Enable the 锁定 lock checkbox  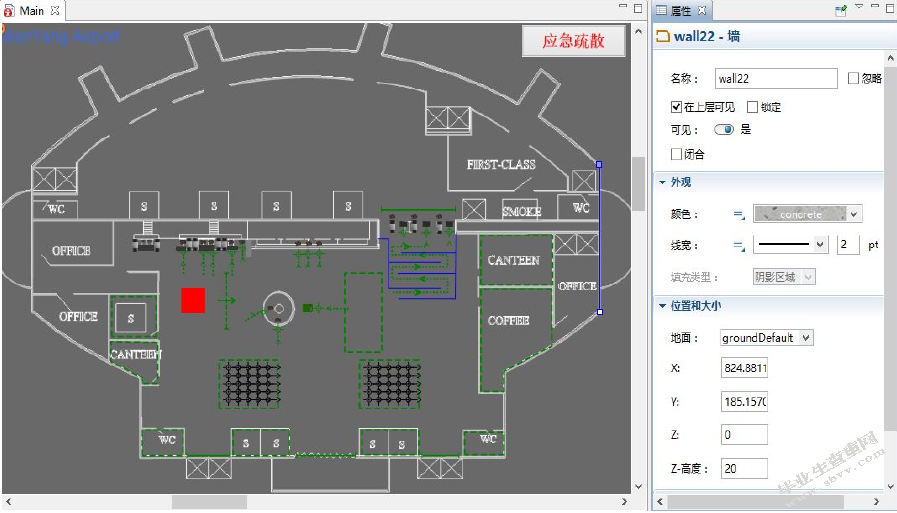point(752,107)
